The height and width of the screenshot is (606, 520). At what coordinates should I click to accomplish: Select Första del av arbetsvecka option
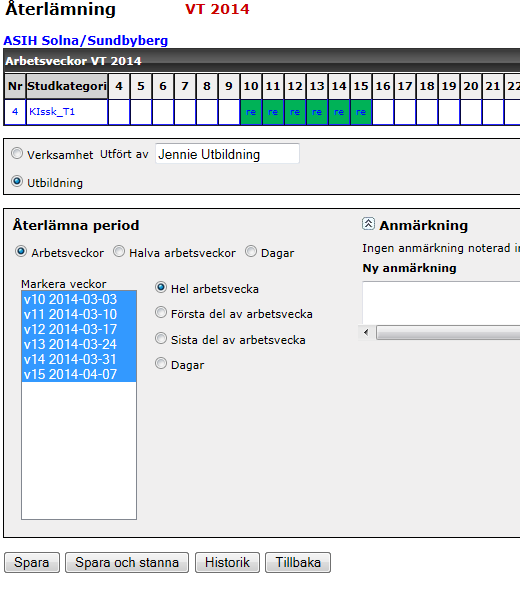click(161, 312)
